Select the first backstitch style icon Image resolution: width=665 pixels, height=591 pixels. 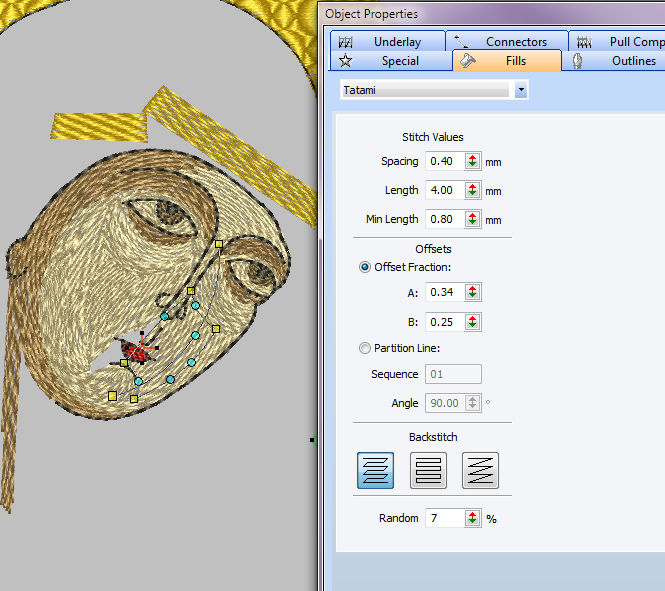375,470
